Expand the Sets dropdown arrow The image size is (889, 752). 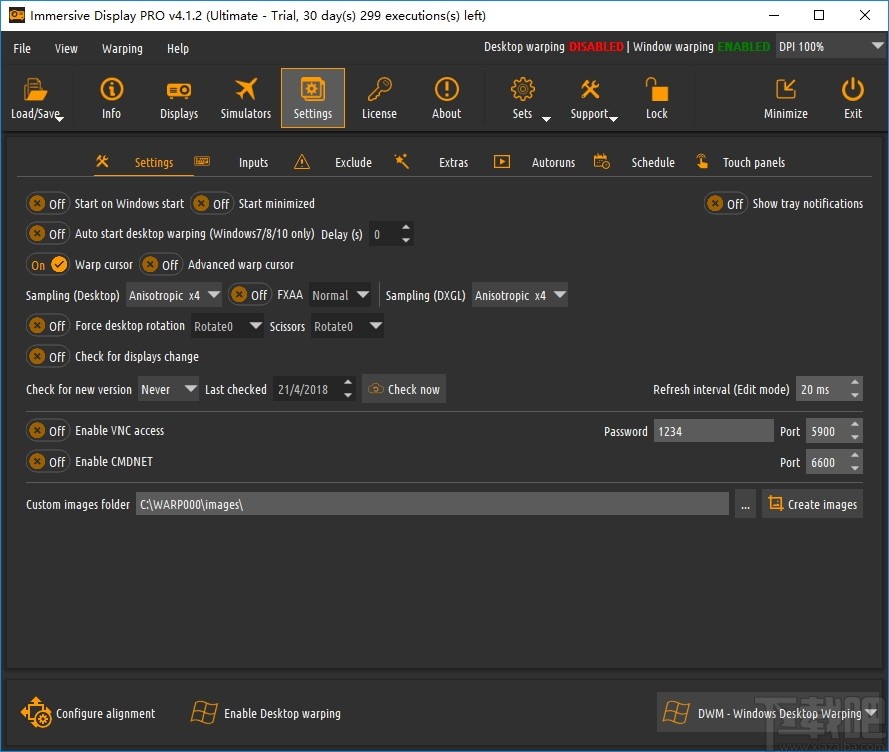click(547, 119)
